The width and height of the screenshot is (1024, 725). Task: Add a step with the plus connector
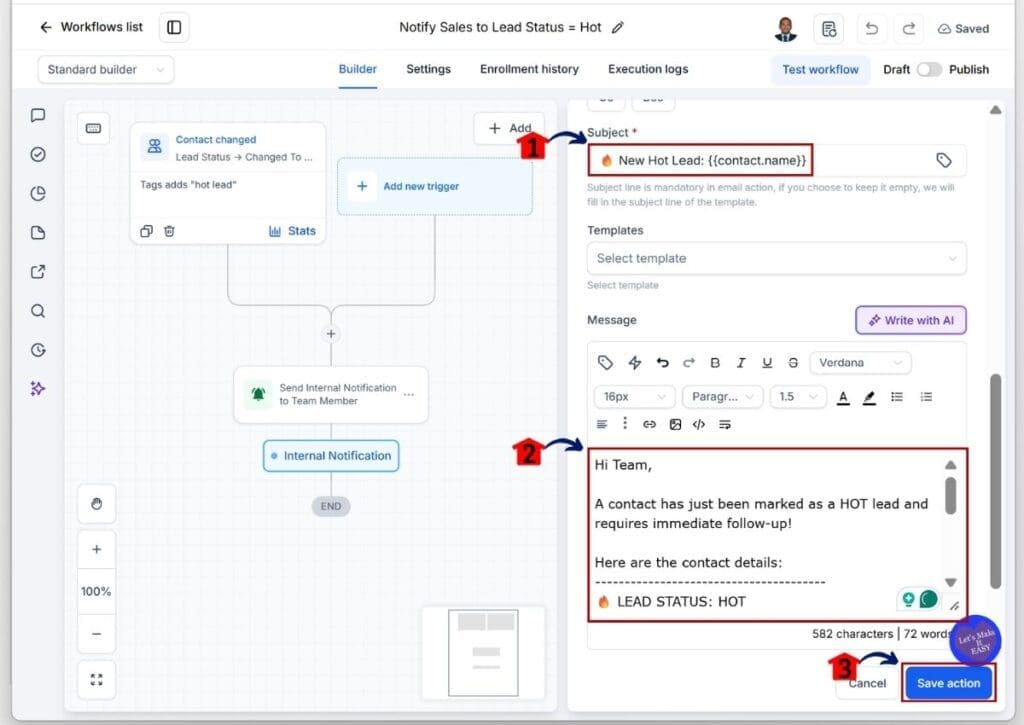(331, 334)
